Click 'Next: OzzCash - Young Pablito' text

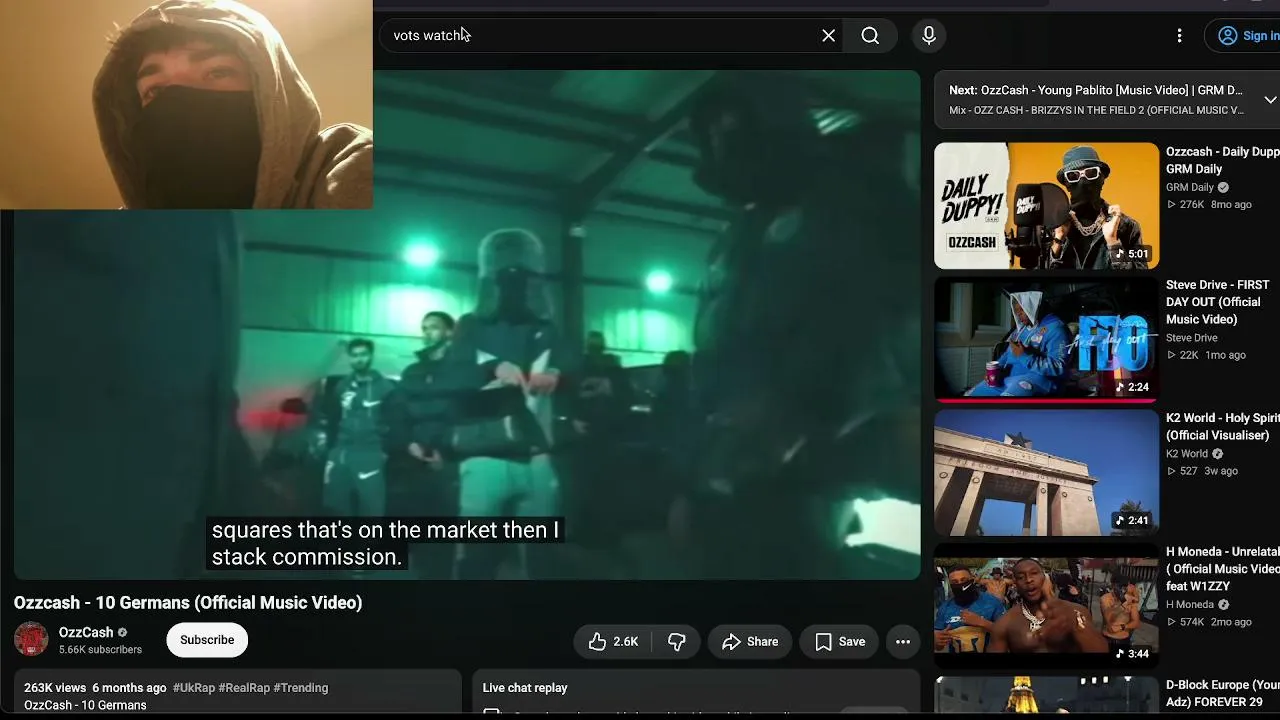[1096, 90]
